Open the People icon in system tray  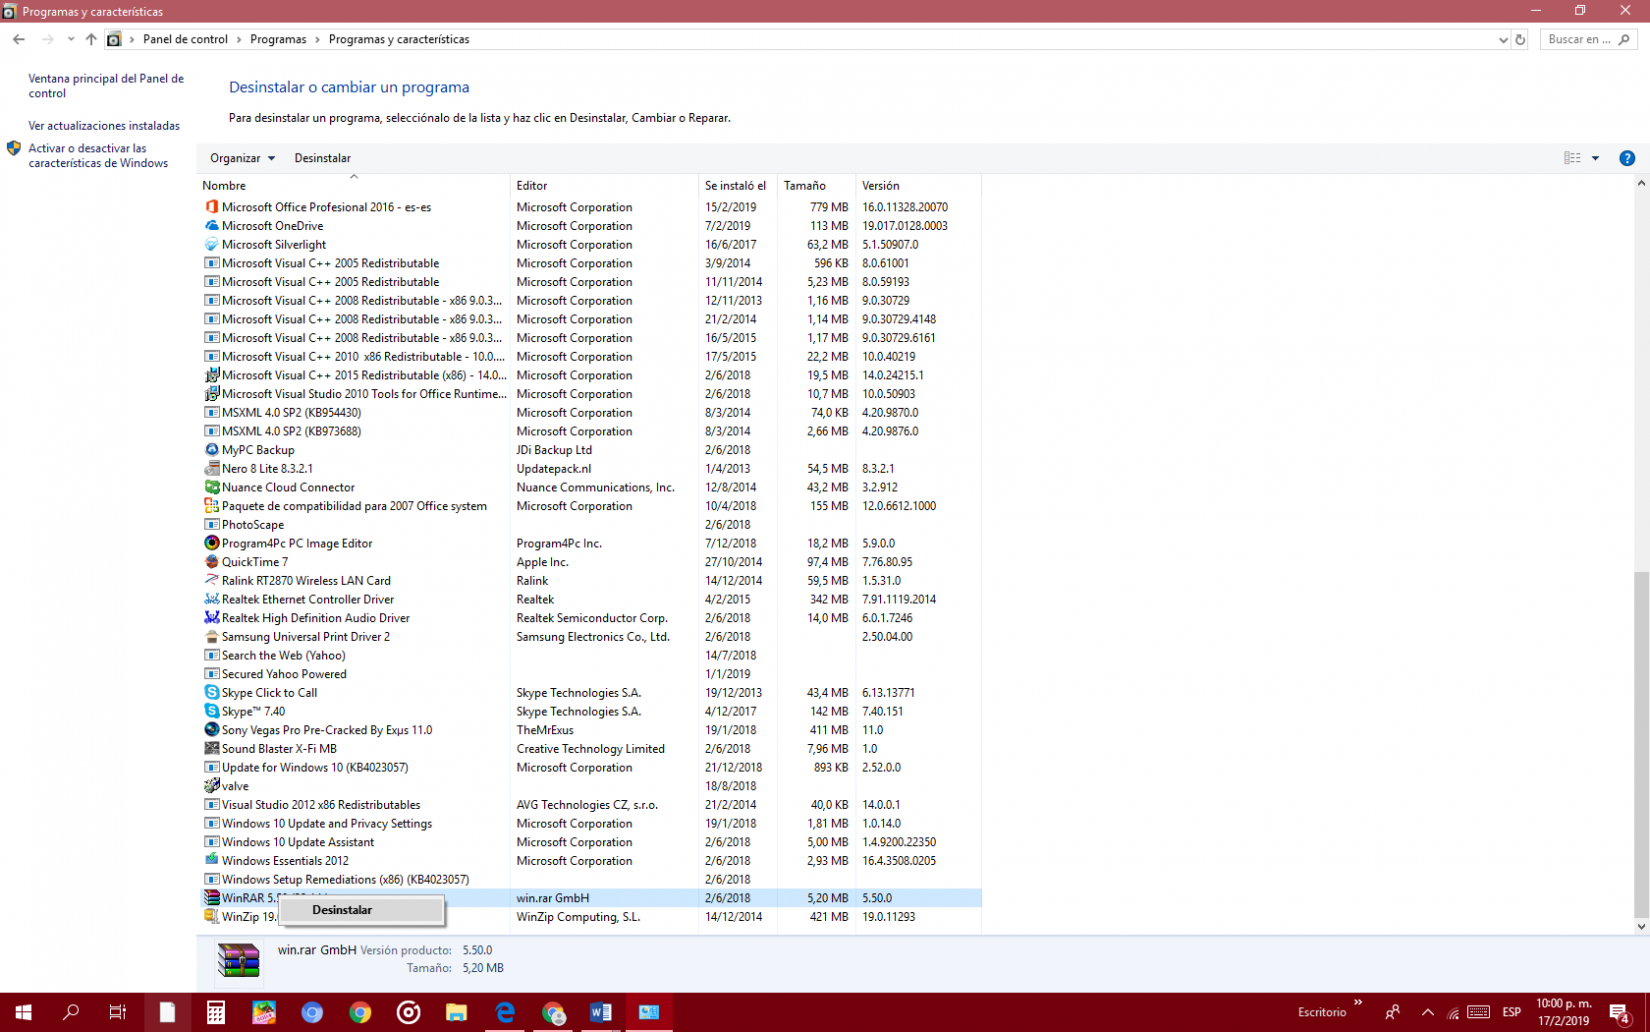1392,1012
